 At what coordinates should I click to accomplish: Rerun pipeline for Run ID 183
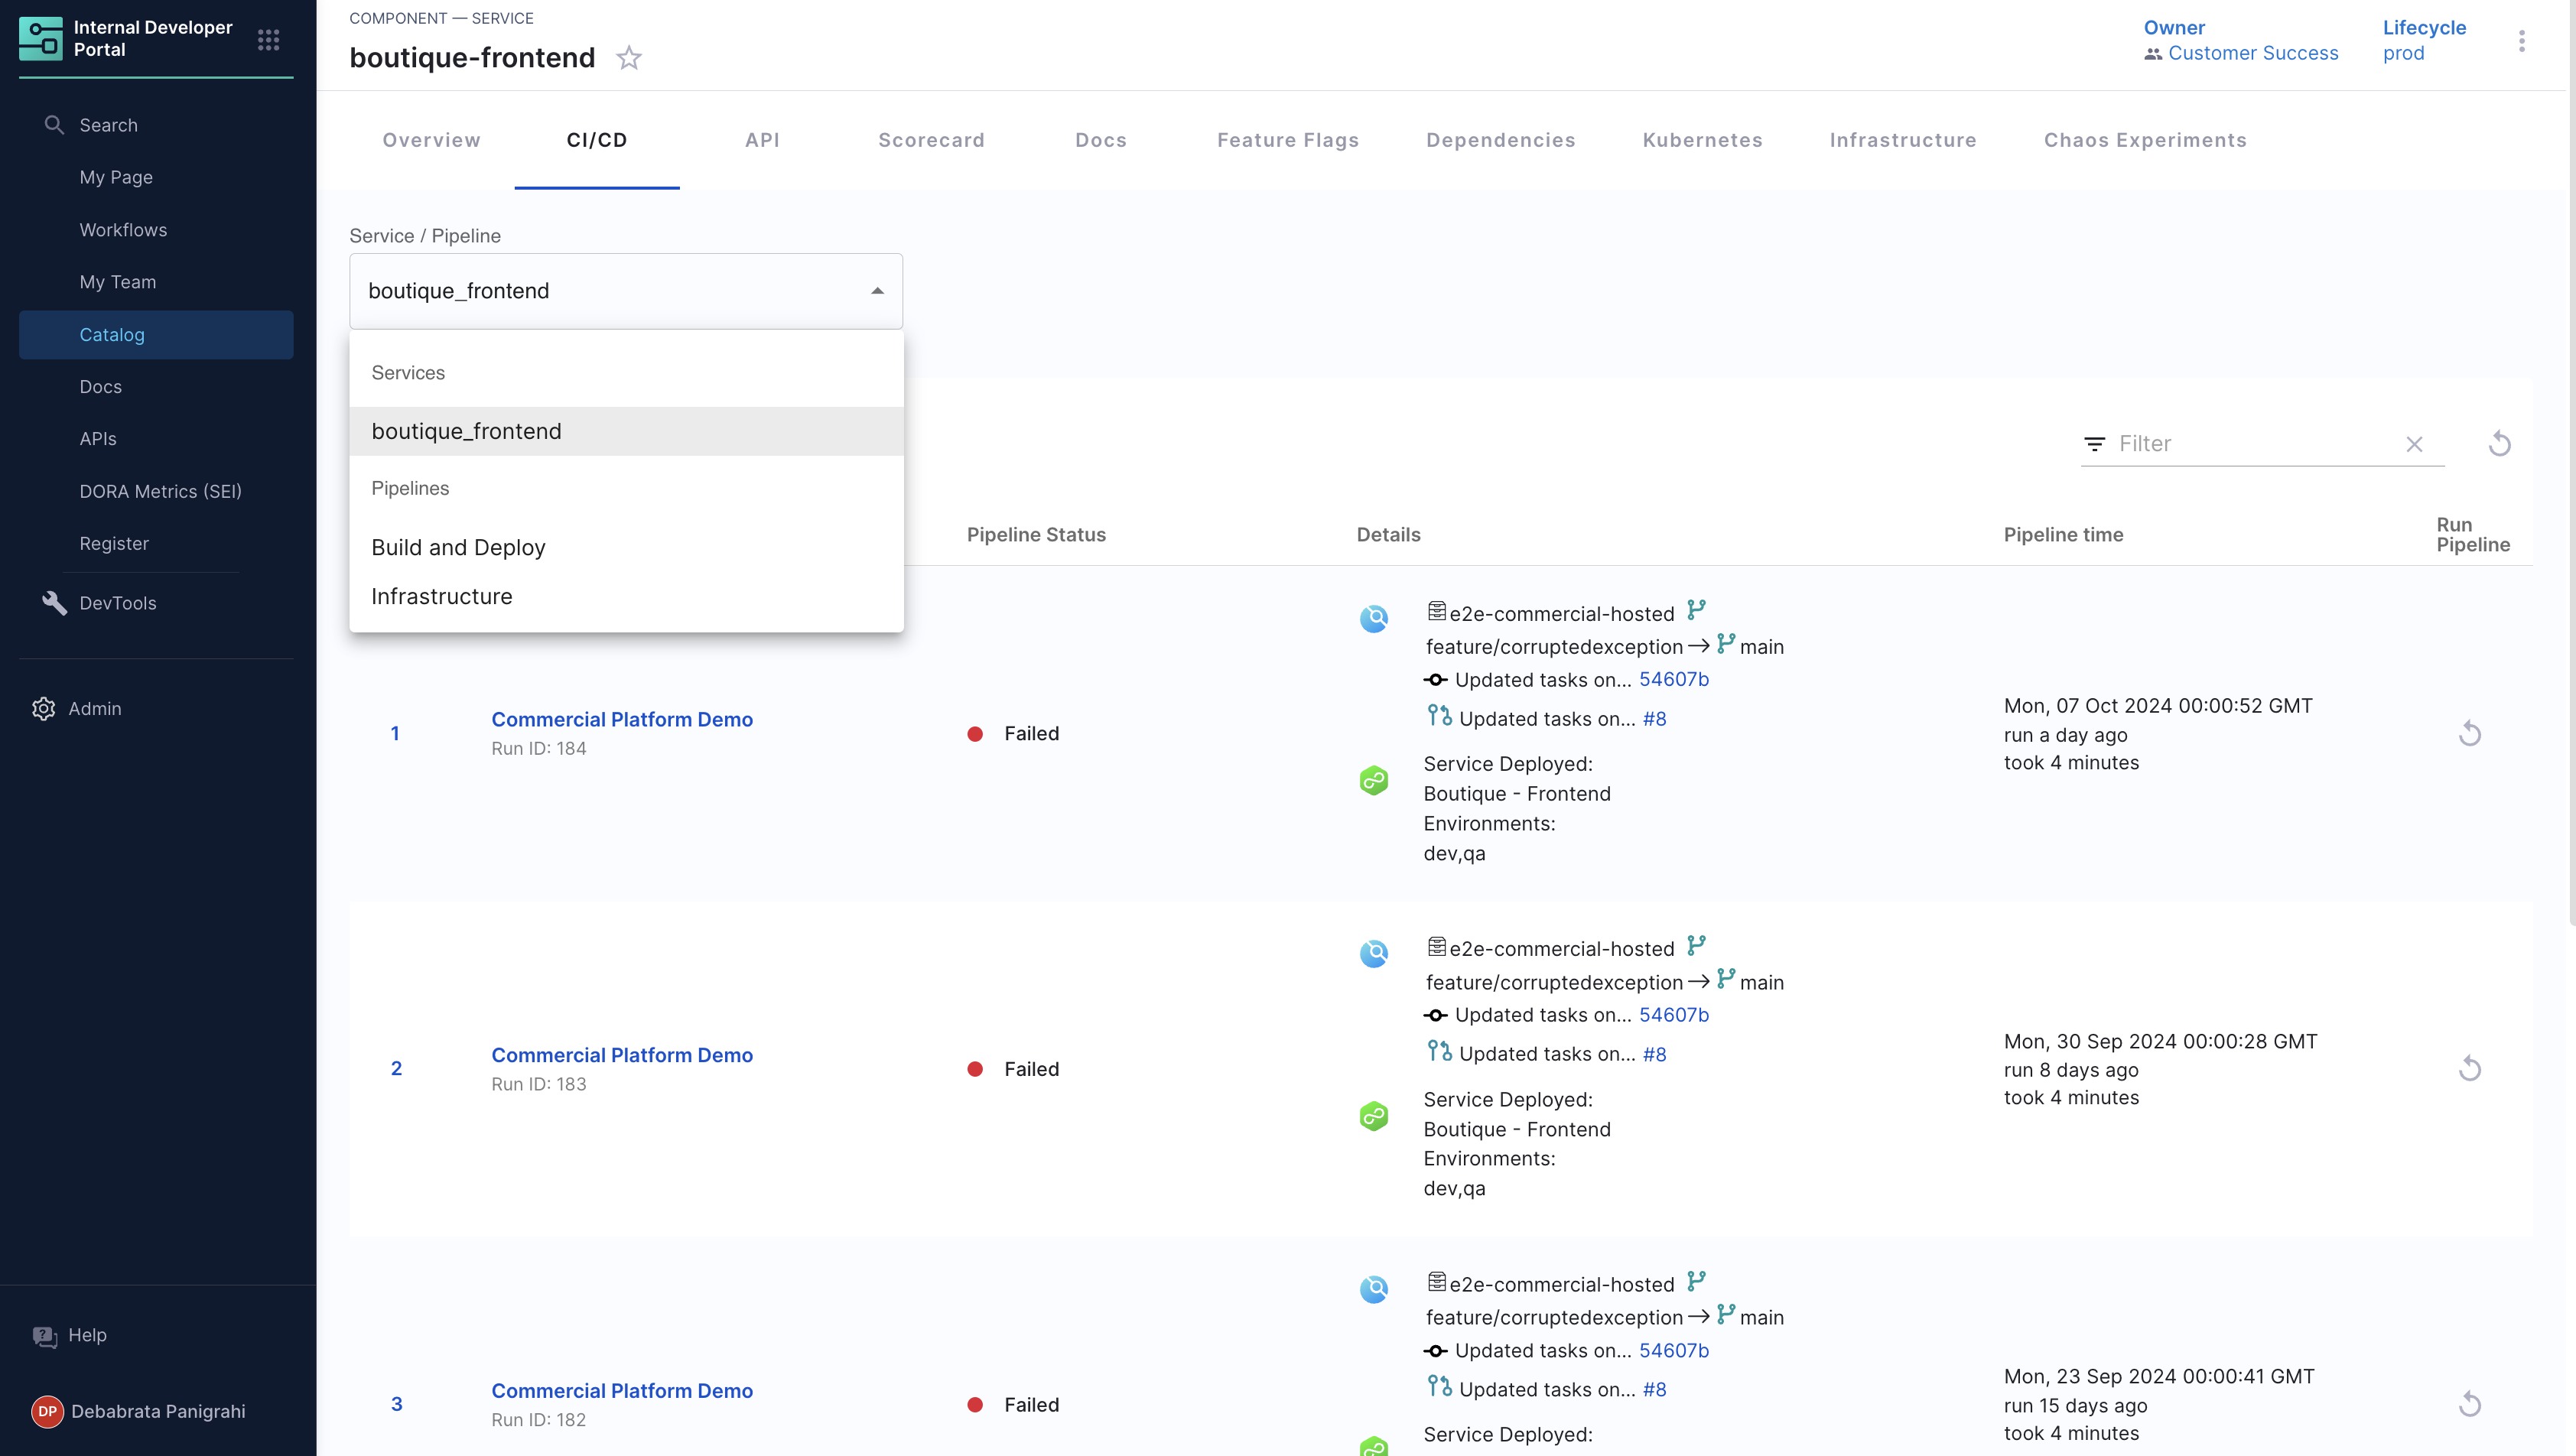(x=2469, y=1068)
